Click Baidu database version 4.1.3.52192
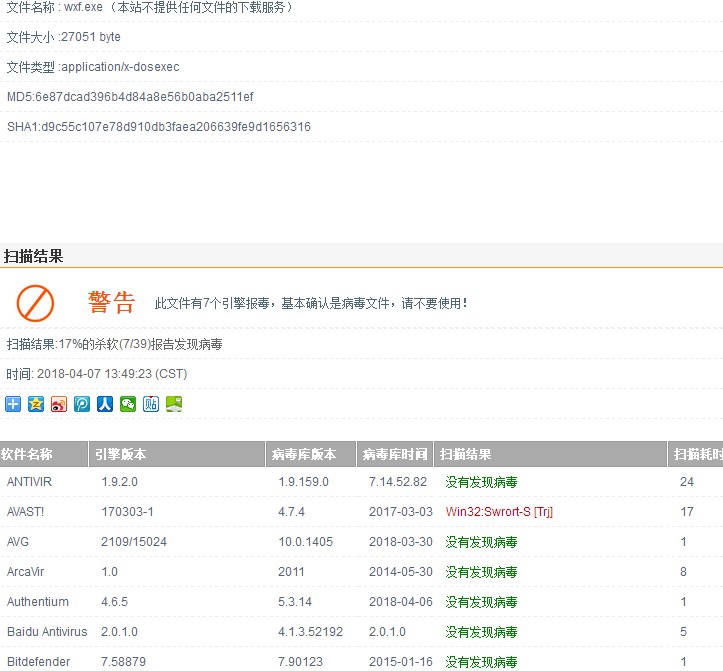 click(310, 632)
